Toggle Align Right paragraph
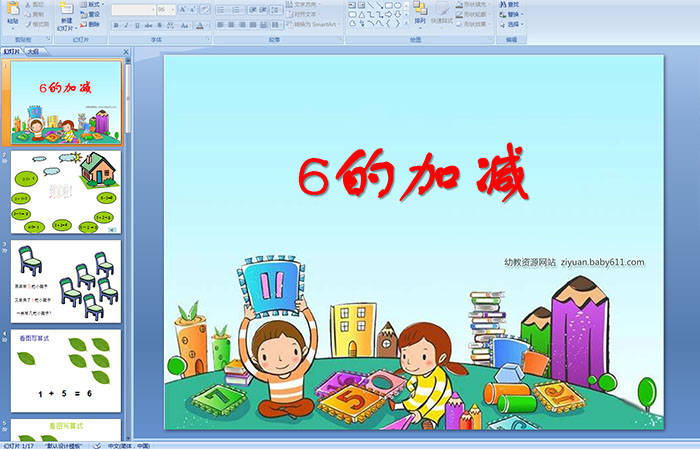 click(242, 25)
